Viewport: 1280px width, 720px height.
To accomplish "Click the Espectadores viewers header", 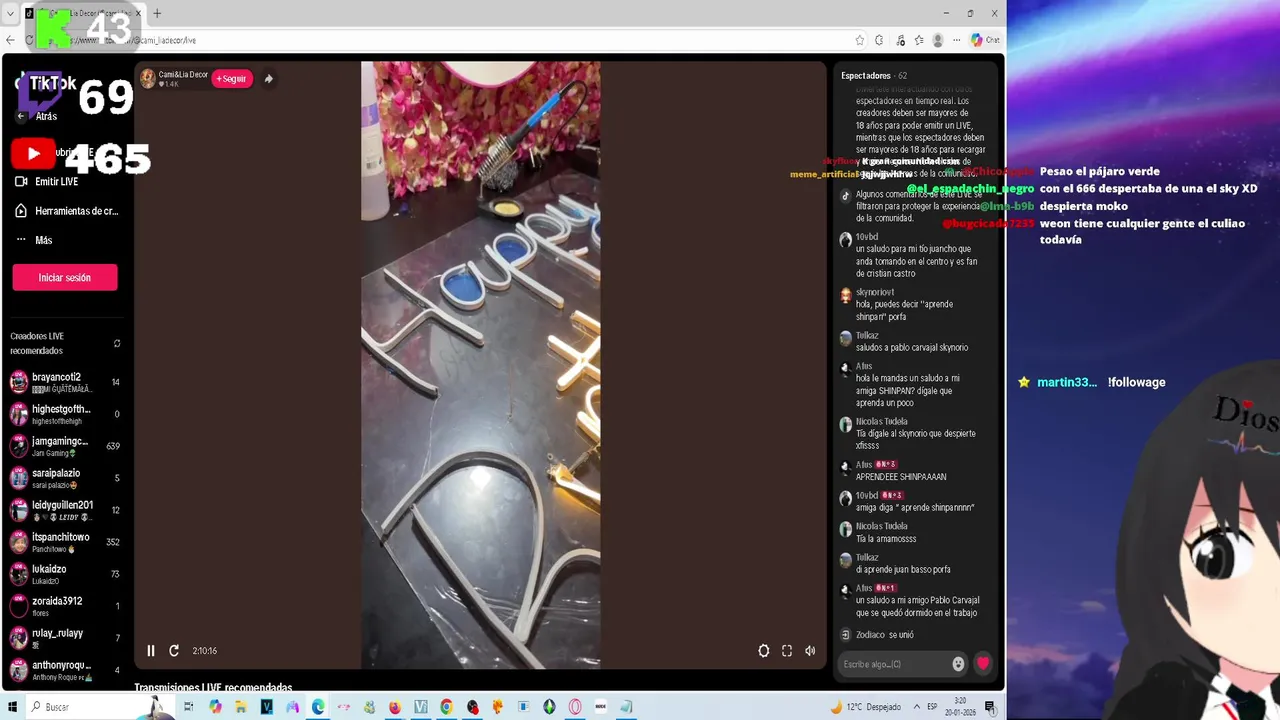I will tap(874, 76).
